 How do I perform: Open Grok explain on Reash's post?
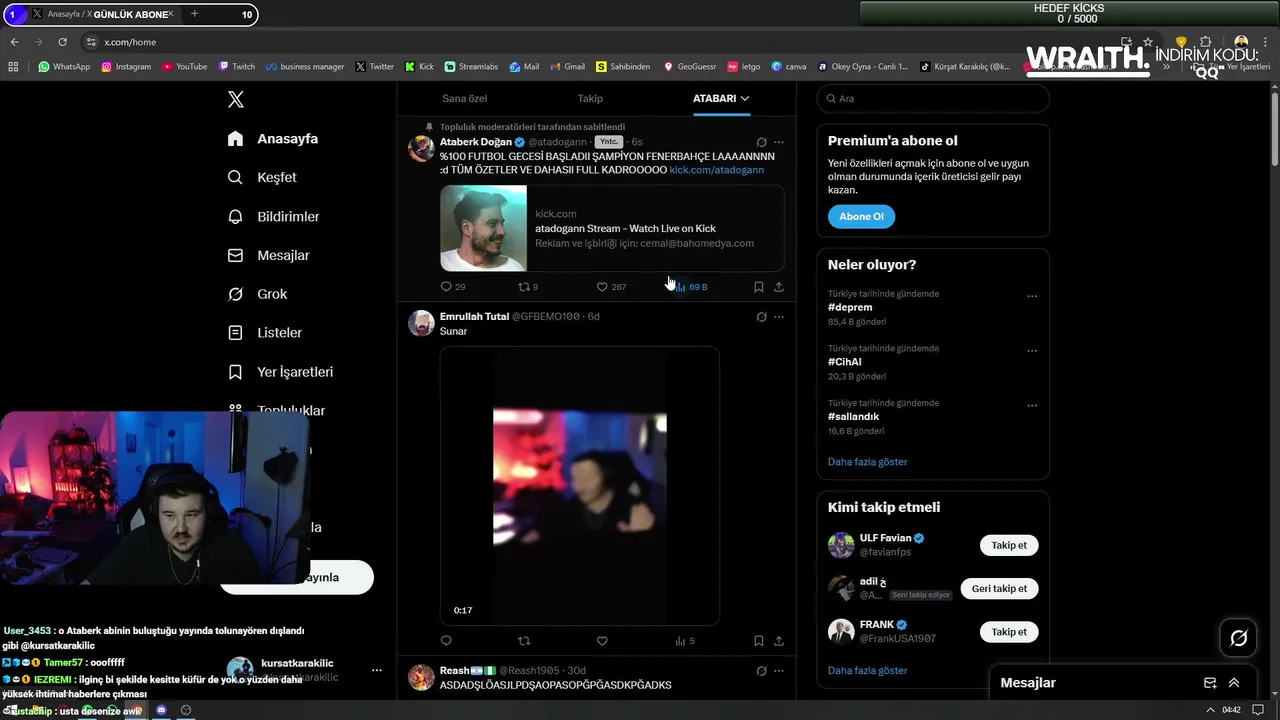coord(762,670)
